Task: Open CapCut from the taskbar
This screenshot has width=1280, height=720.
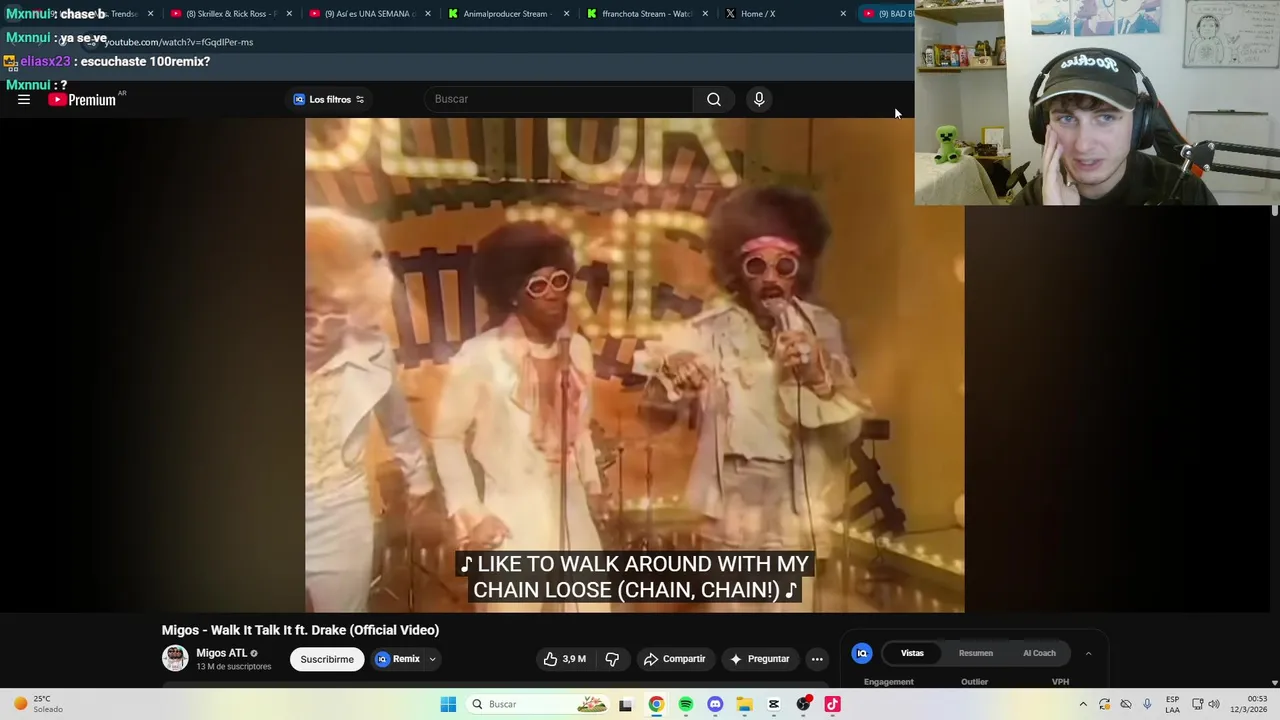Action: coord(773,704)
